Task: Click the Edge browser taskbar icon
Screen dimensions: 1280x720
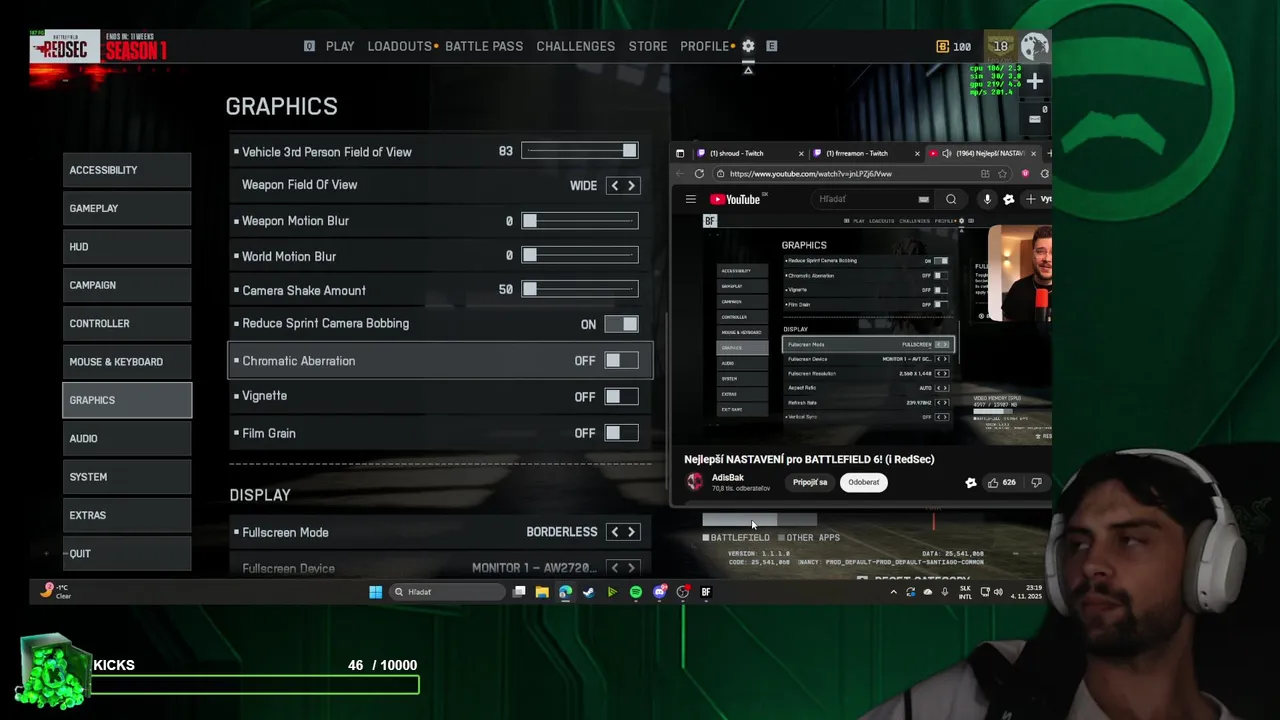Action: click(565, 592)
